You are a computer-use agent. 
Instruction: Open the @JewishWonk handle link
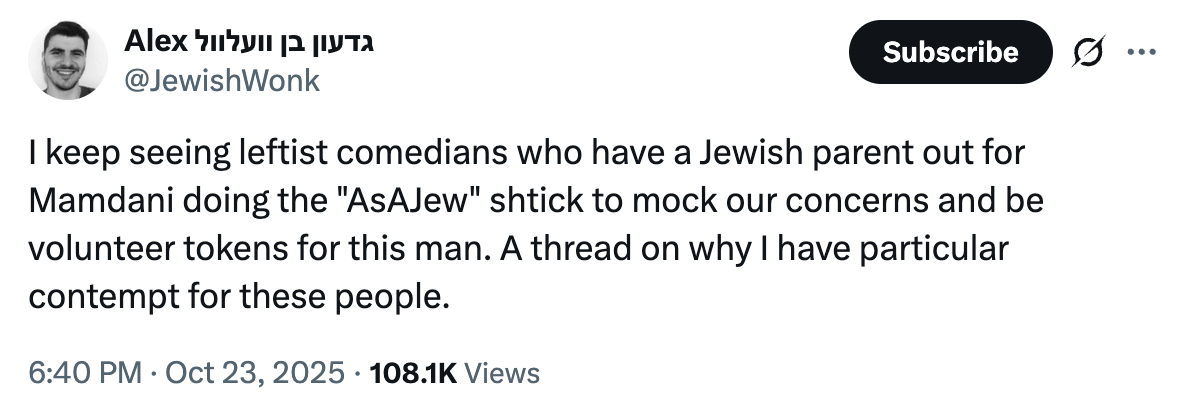tap(220, 80)
